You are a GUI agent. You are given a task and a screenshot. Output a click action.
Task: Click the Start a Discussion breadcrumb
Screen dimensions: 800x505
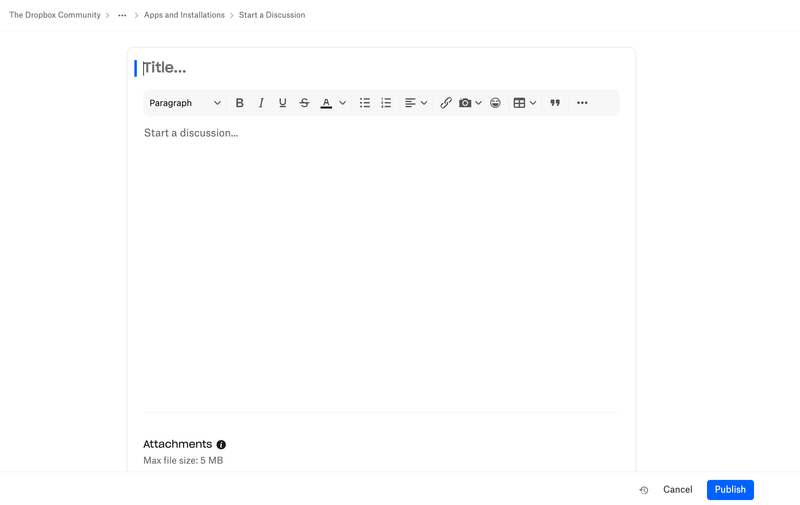point(272,15)
